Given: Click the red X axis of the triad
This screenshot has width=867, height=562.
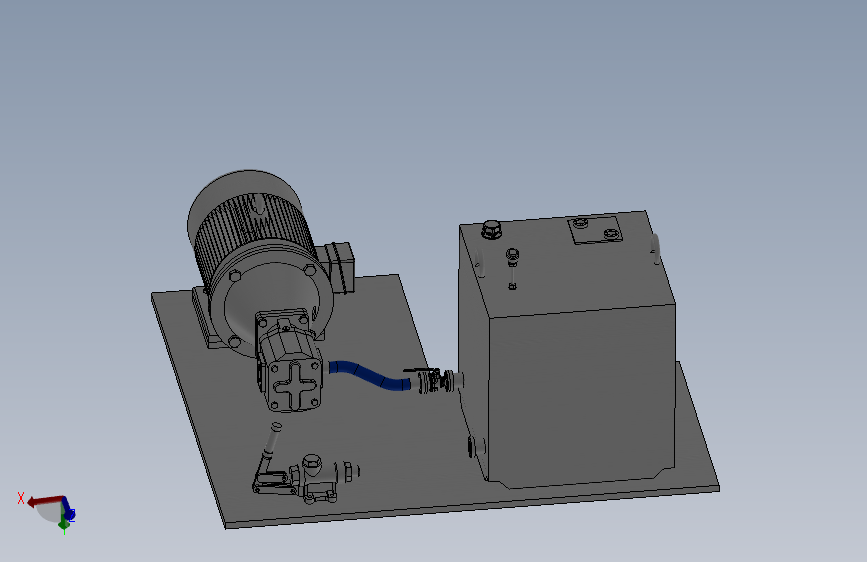Looking at the screenshot, I should coord(45,501).
